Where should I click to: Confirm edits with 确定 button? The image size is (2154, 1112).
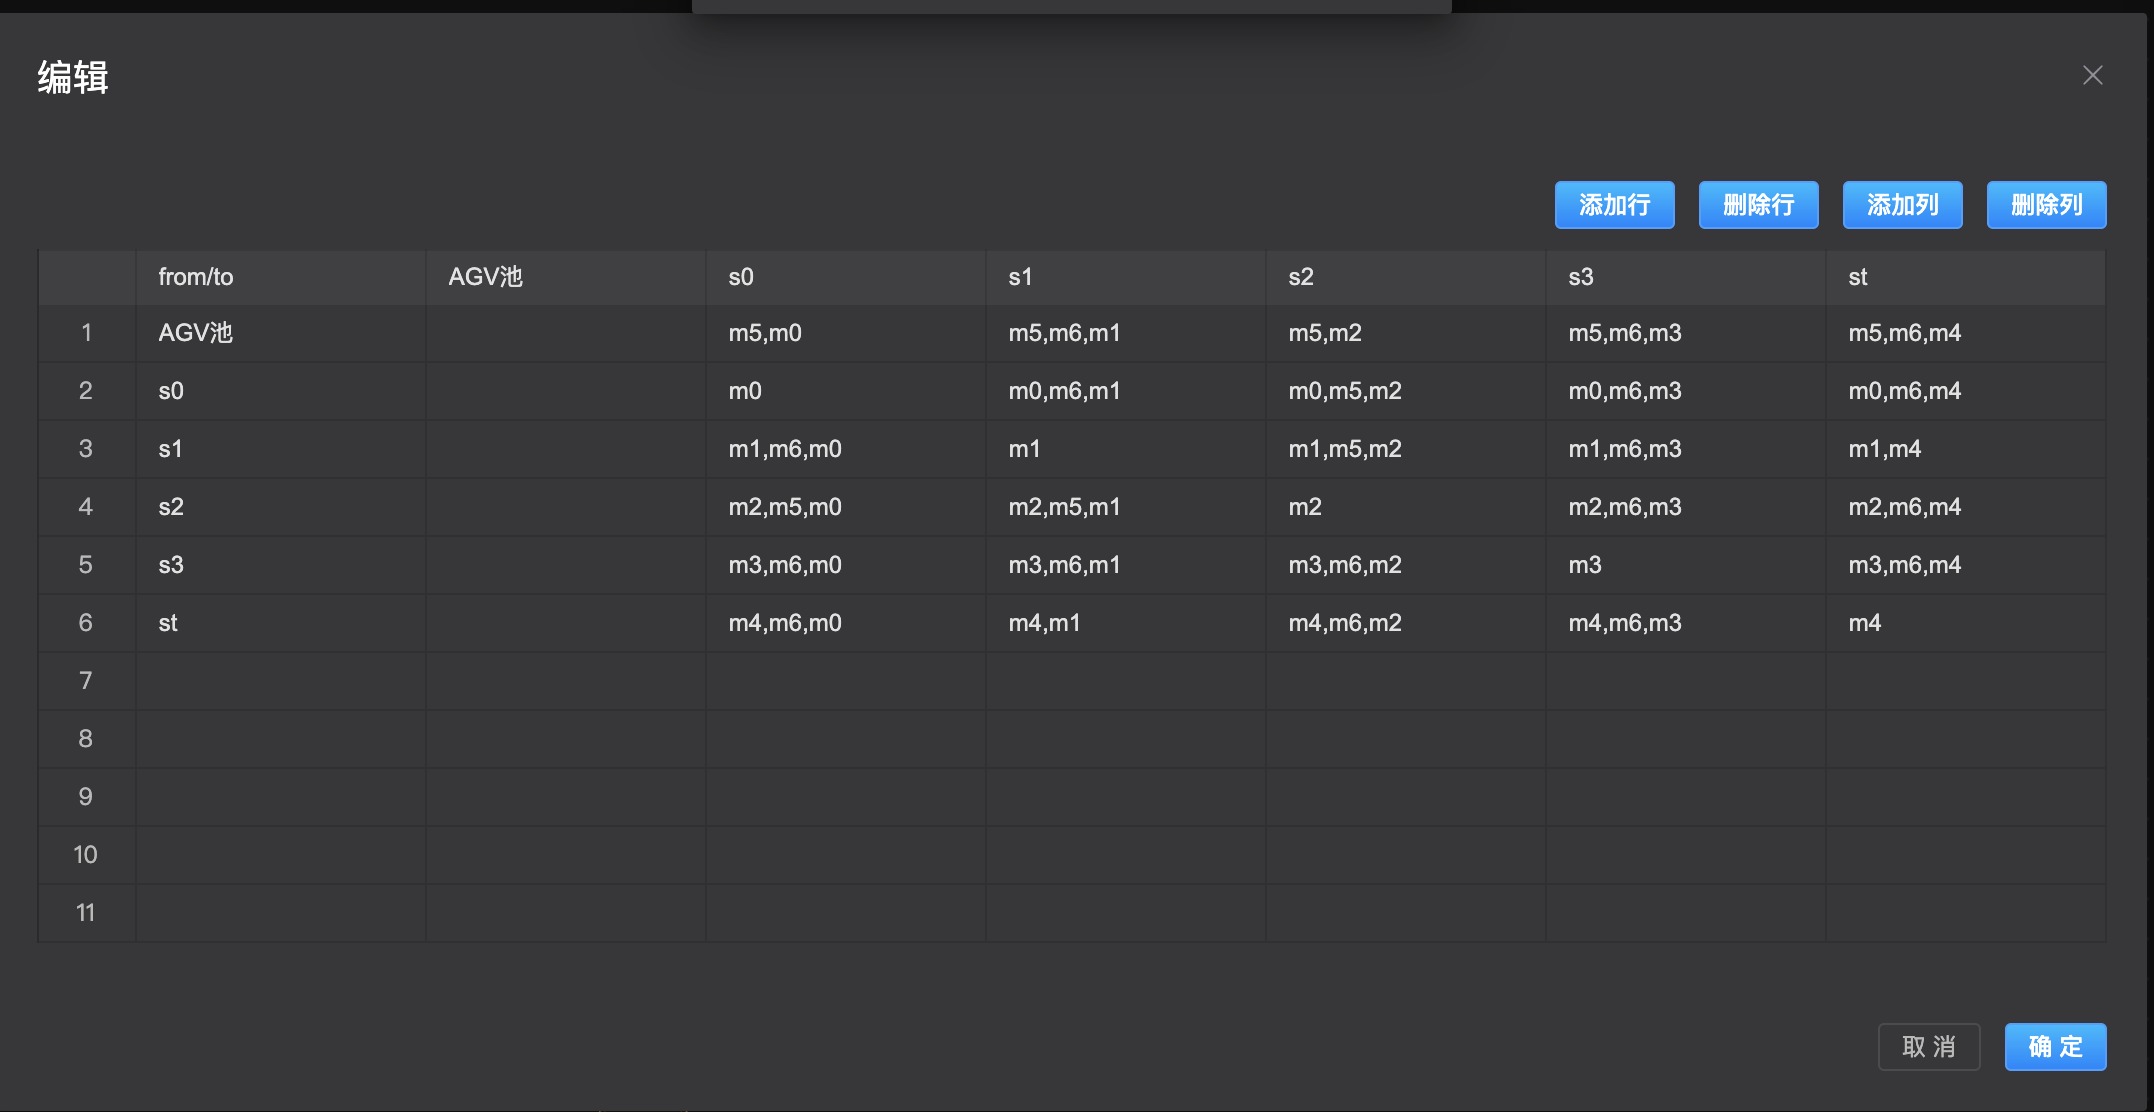[2055, 1047]
